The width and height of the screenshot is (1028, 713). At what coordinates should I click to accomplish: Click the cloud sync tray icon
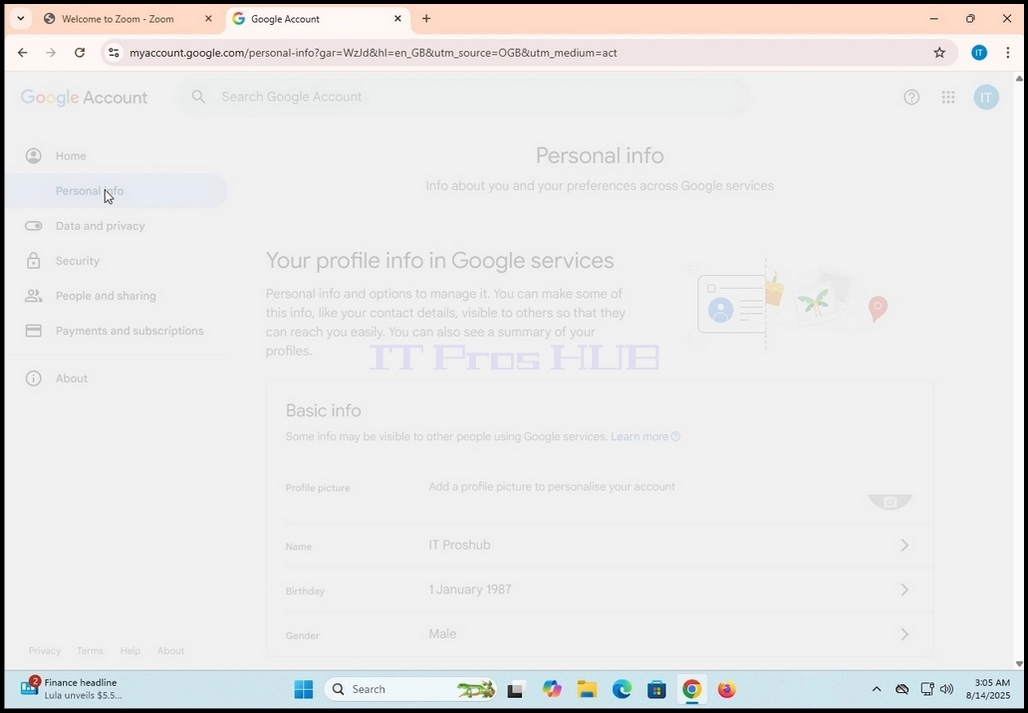pos(902,689)
